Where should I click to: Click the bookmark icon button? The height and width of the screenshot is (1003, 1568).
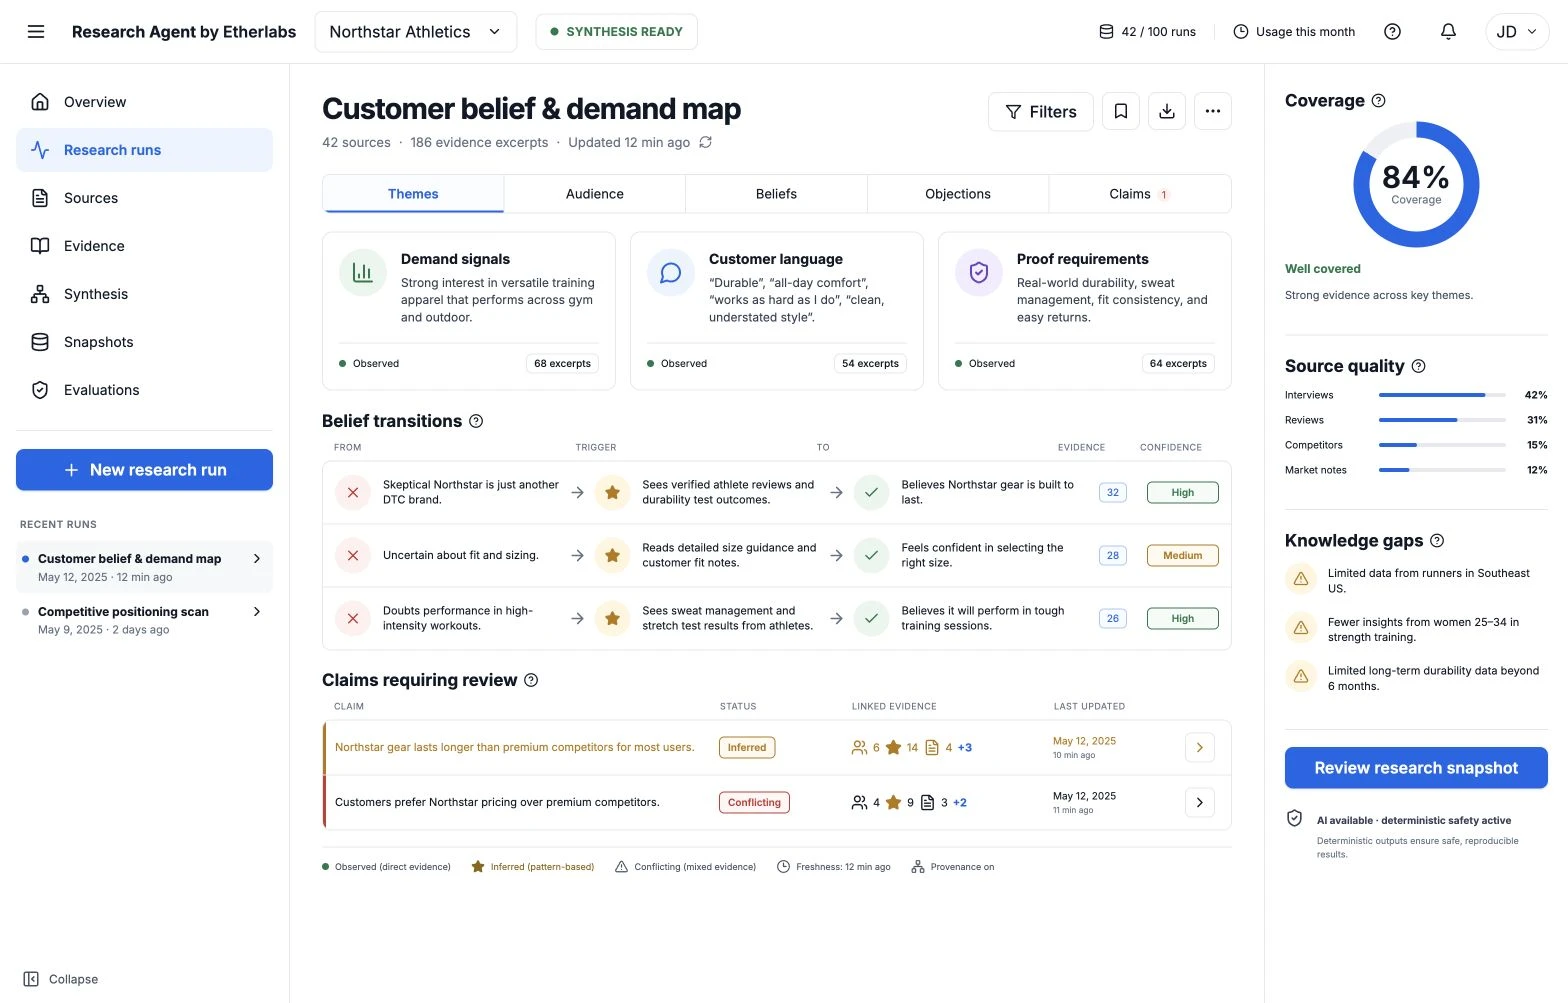pyautogui.click(x=1121, y=112)
